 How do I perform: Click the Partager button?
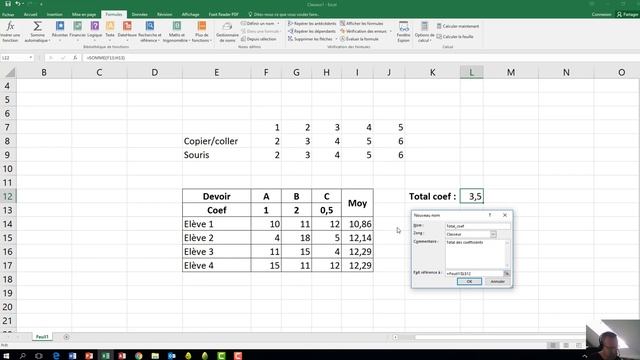click(627, 14)
